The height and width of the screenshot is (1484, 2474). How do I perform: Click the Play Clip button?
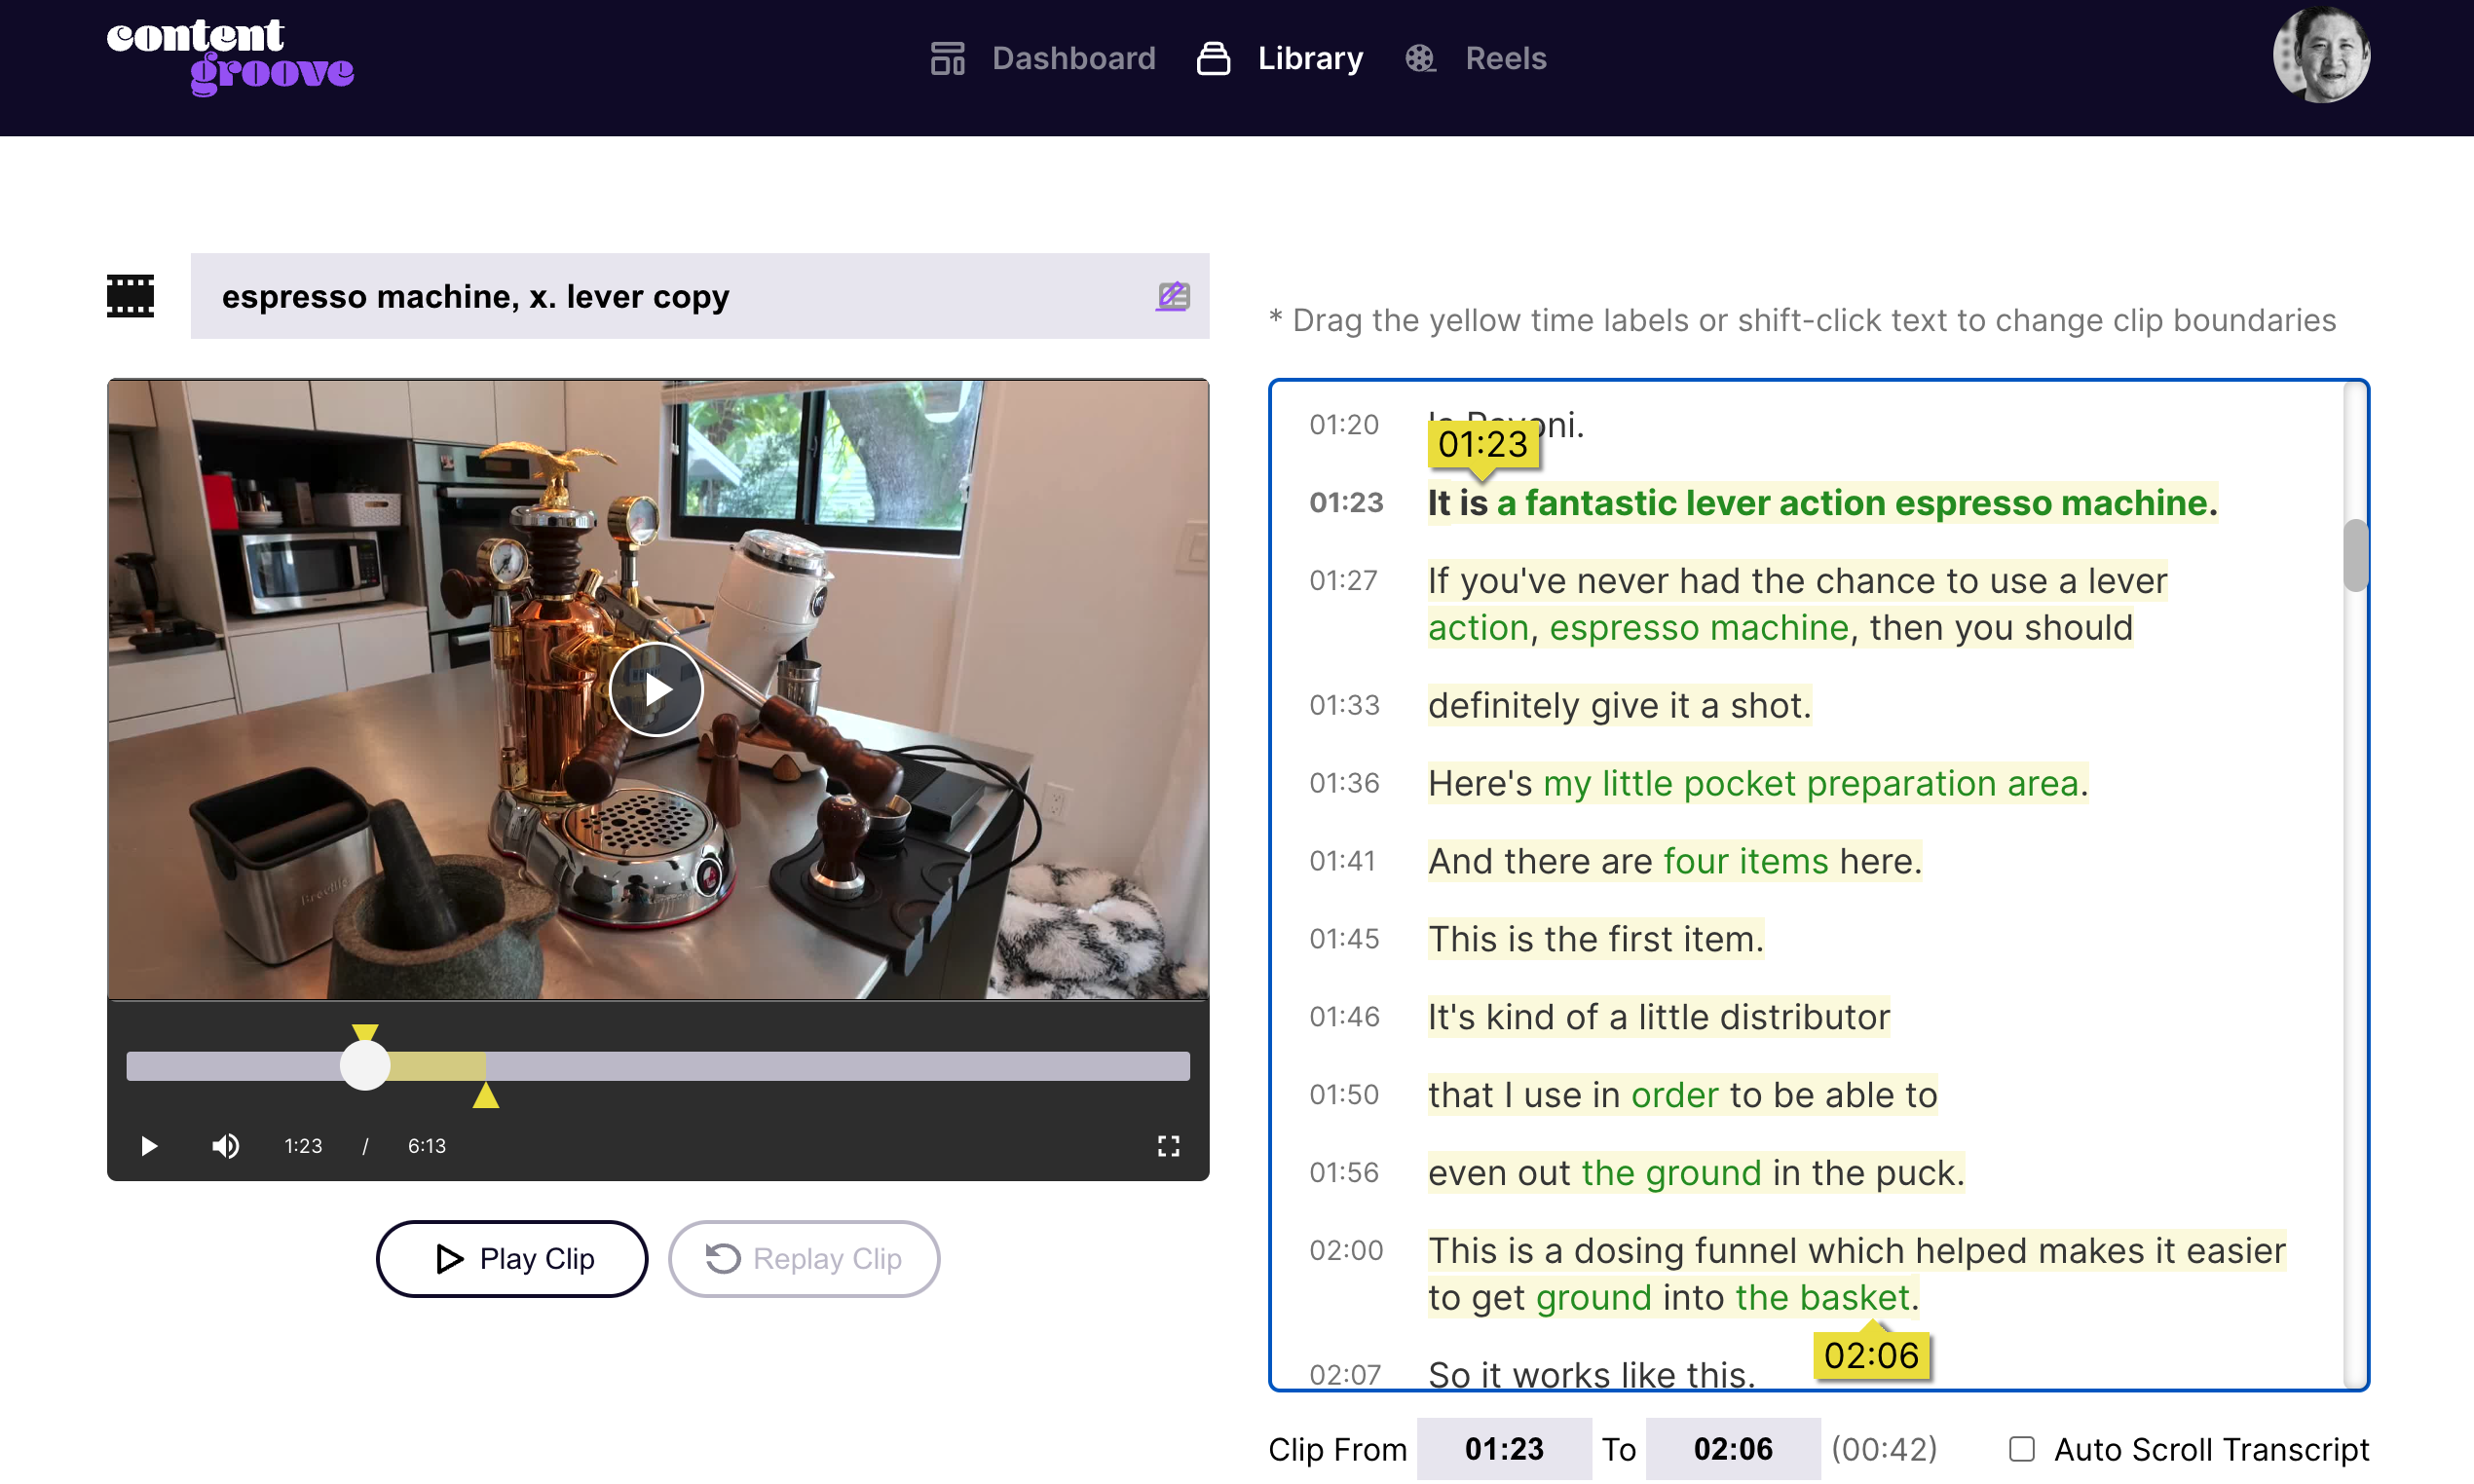coord(512,1258)
